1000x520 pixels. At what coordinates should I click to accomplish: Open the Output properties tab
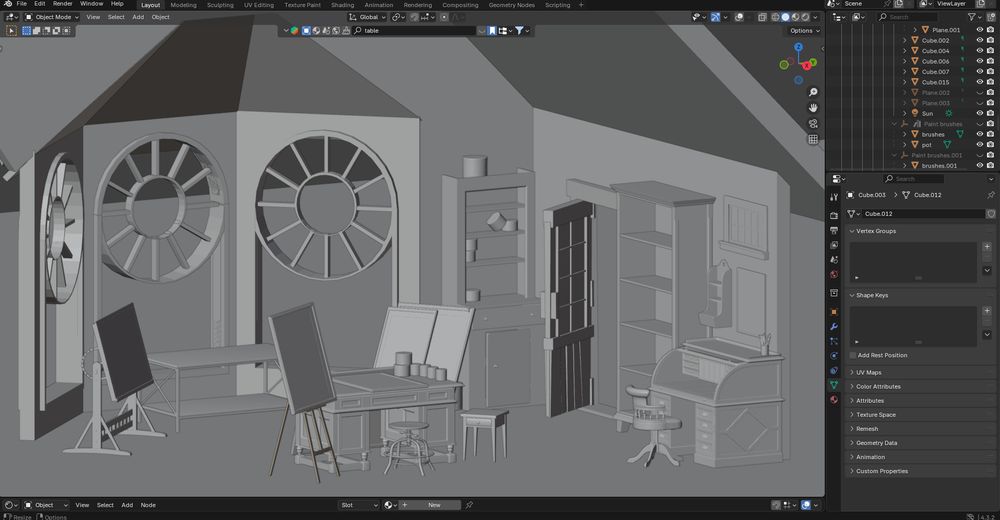(834, 230)
